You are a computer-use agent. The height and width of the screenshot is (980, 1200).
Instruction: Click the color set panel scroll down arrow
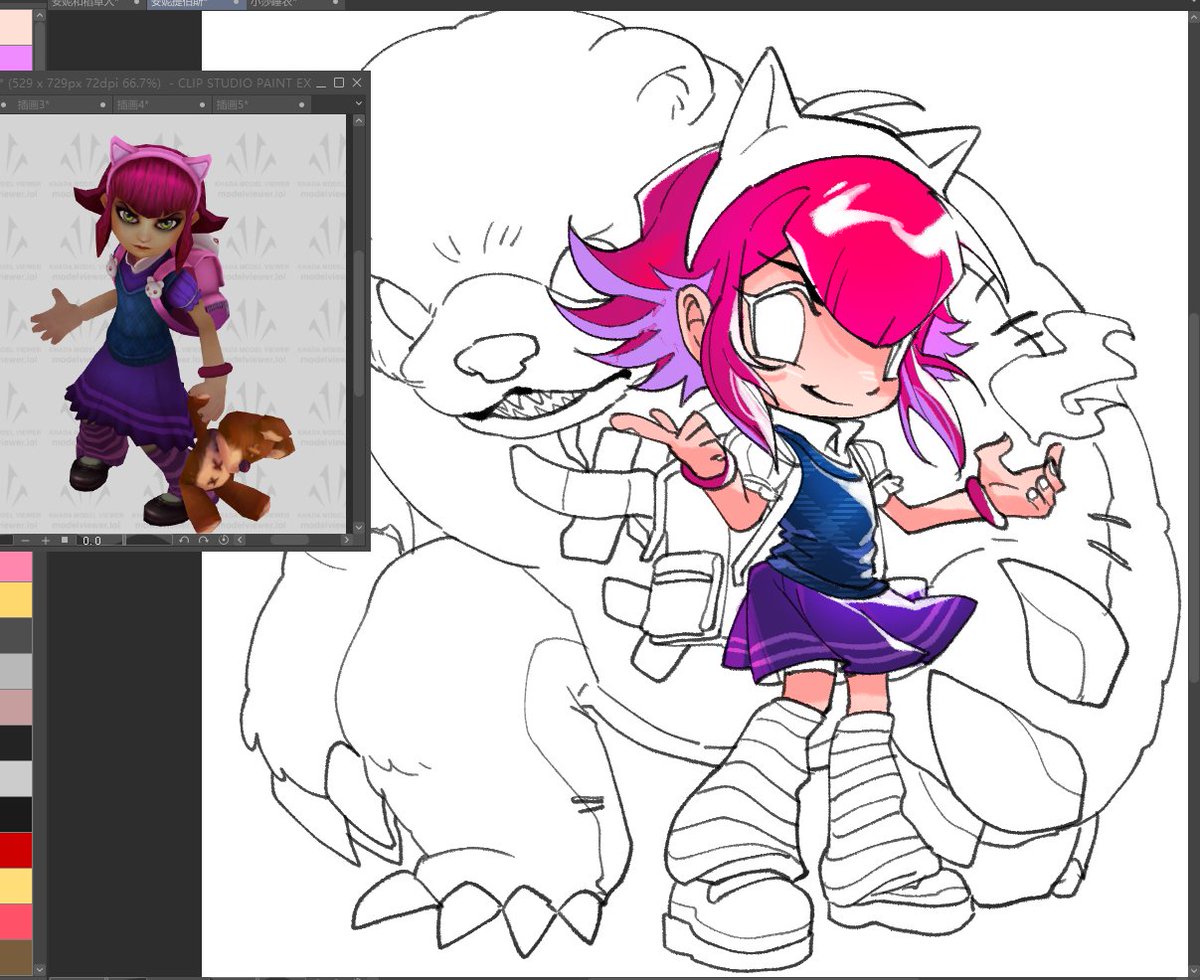point(40,968)
